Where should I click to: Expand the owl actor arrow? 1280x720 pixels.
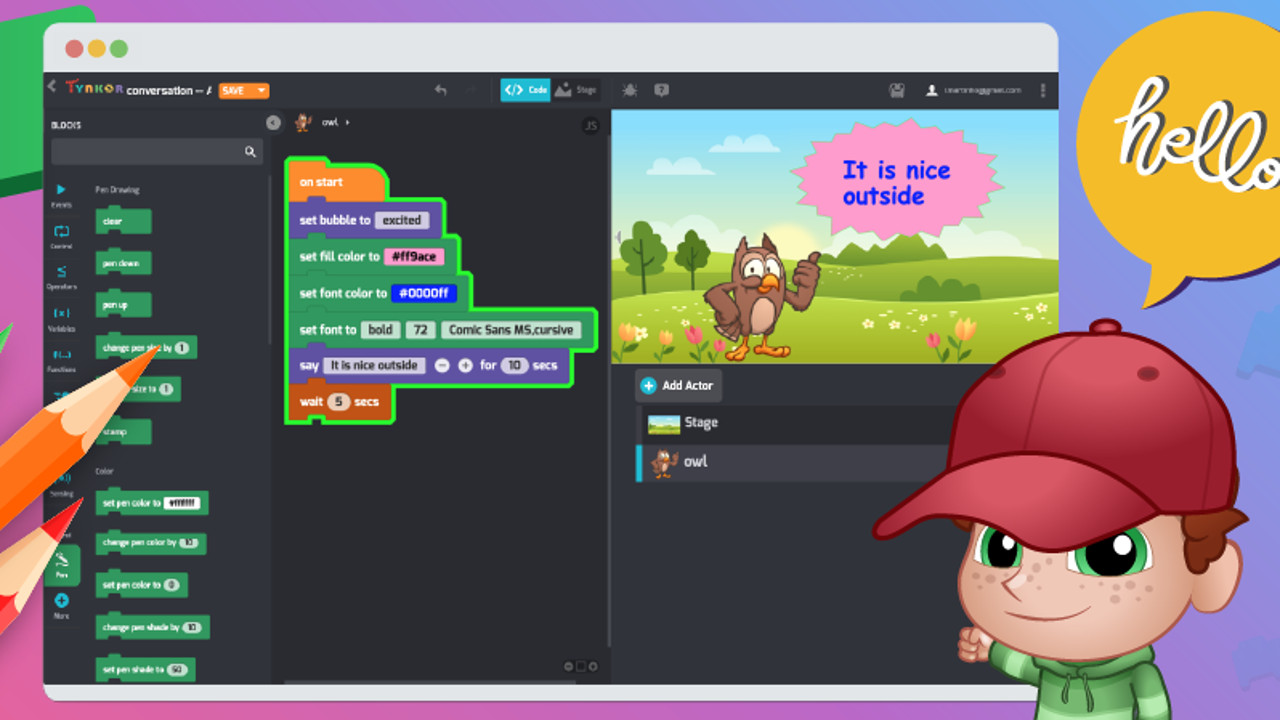click(x=348, y=122)
